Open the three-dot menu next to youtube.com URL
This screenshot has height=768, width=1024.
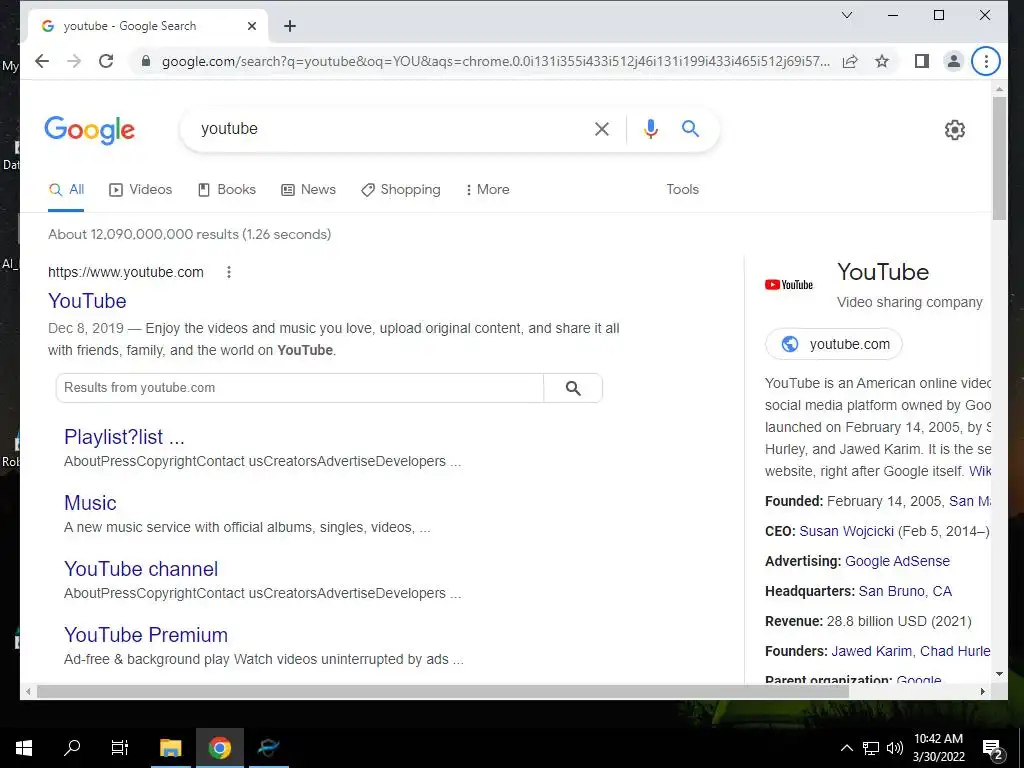(x=229, y=272)
